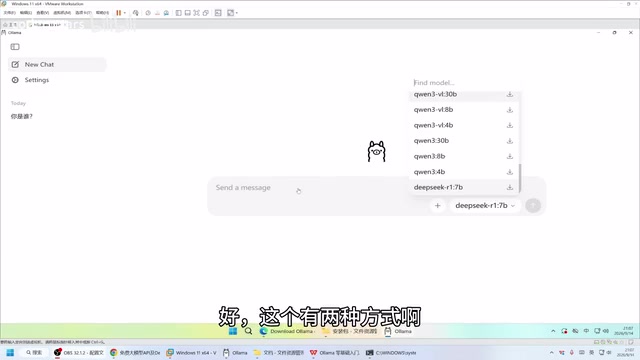Send Ctrl+Alt+Del to the VM

click(136, 13)
